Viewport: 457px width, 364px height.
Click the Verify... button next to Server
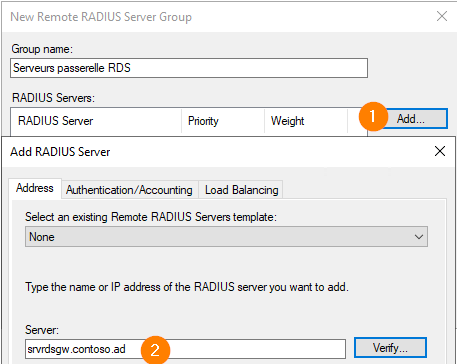[x=390, y=348]
